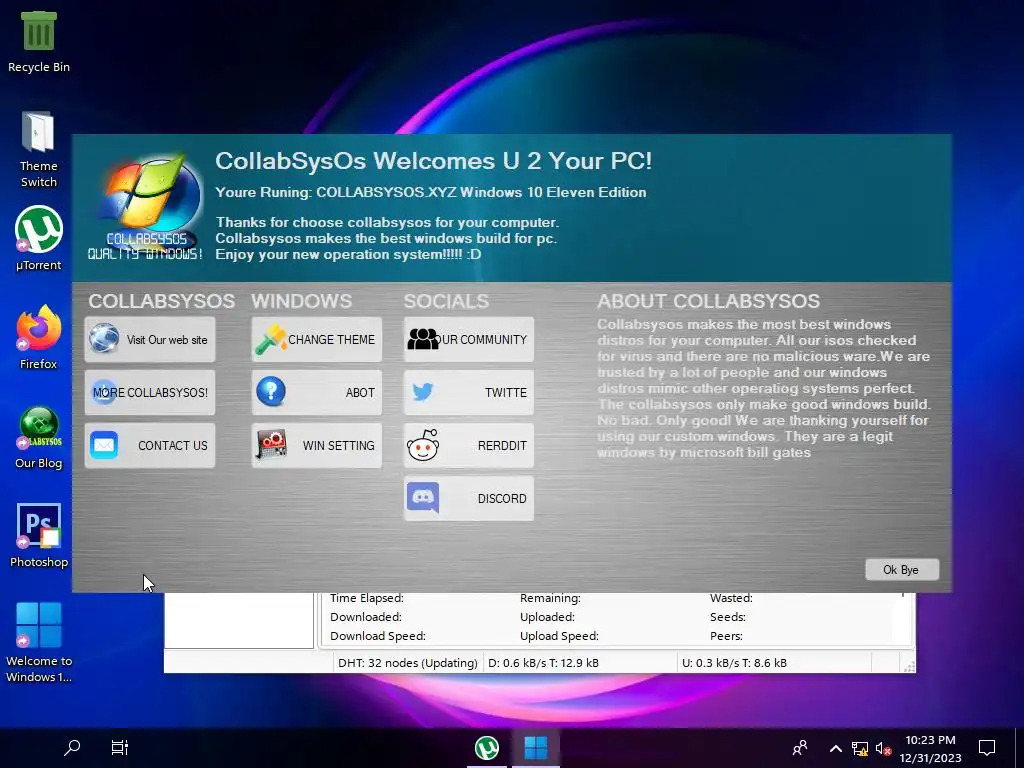Click the Time Elapsed label in µTorrent

[366, 598]
